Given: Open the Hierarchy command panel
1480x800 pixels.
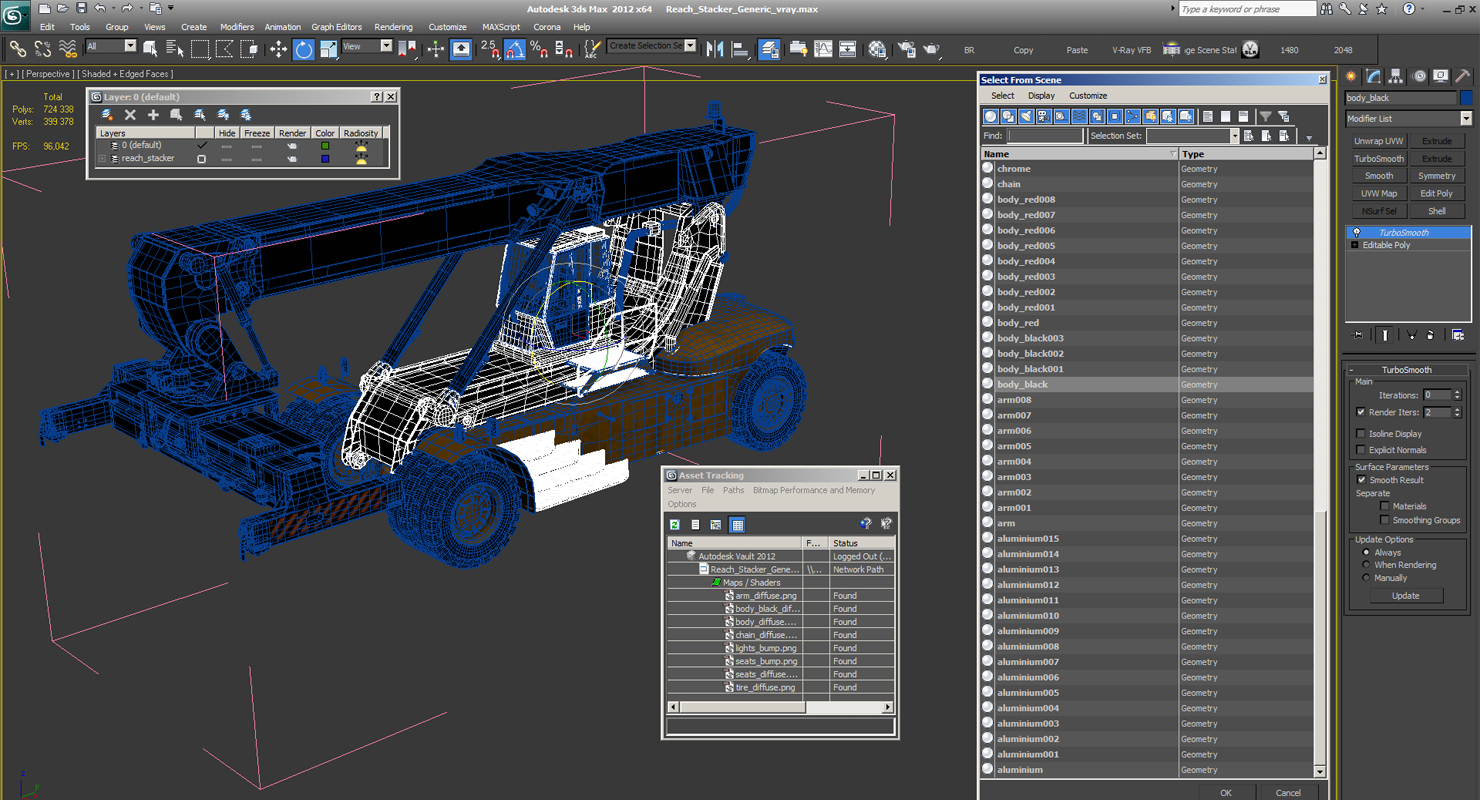Looking at the screenshot, I should click(x=1396, y=76).
